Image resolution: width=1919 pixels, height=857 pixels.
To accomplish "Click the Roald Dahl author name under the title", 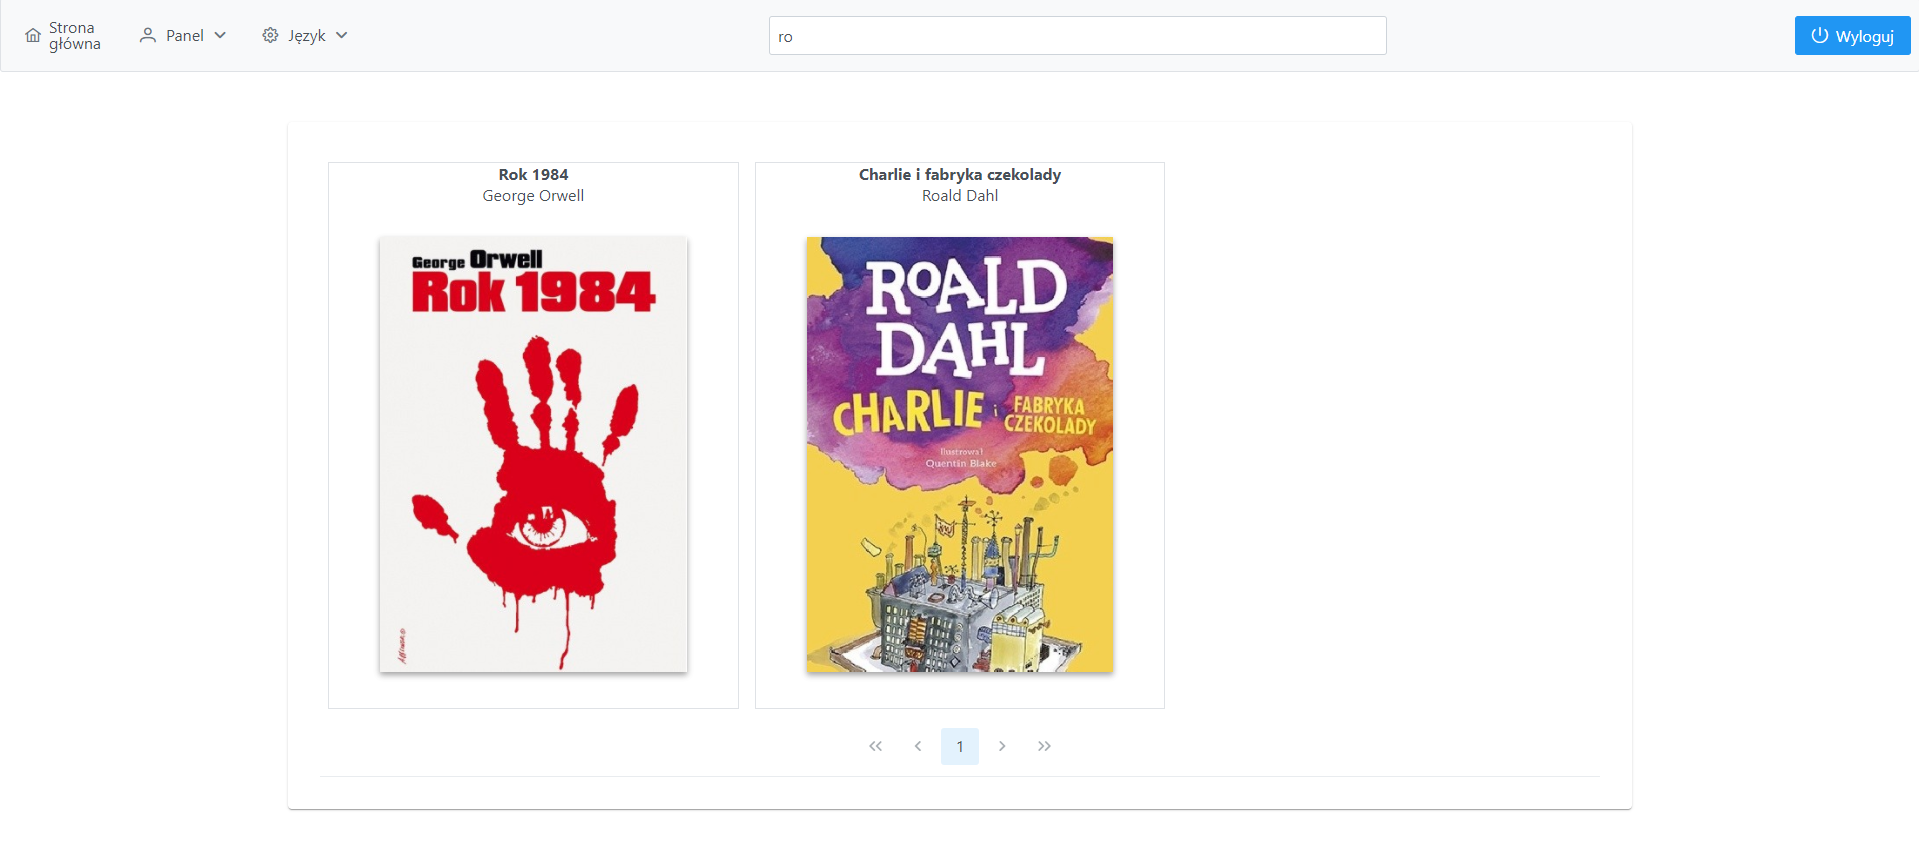I will click(960, 196).
